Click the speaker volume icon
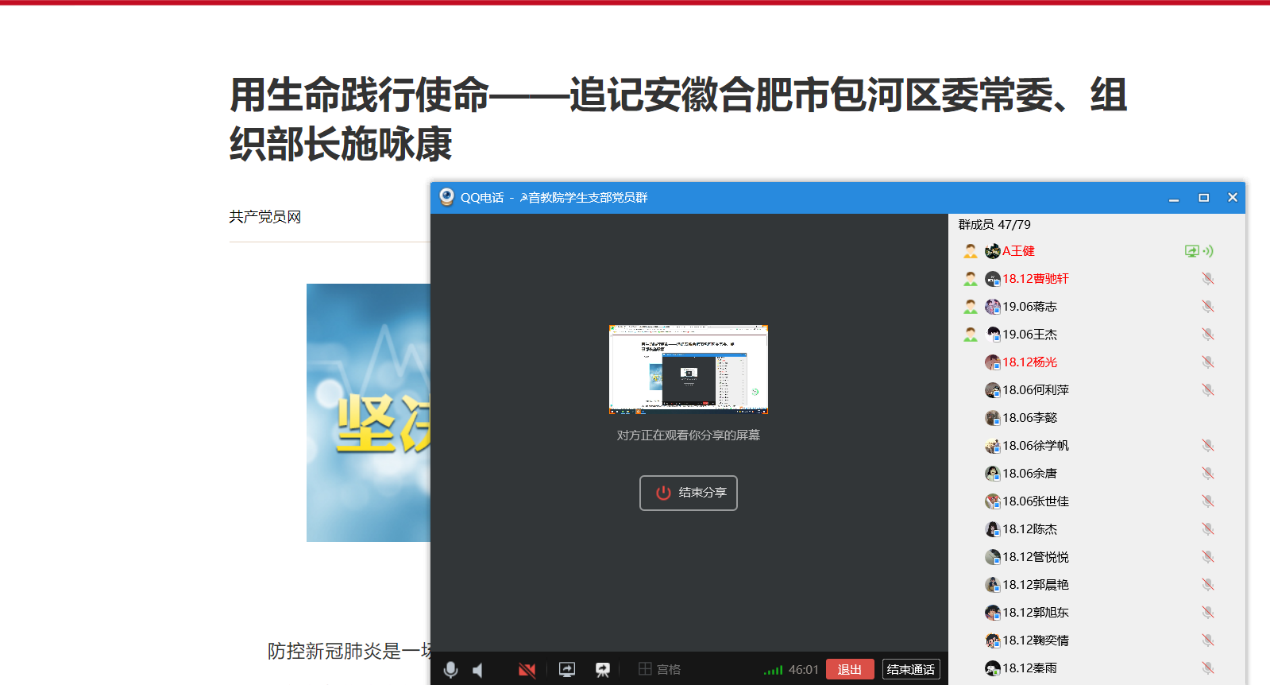This screenshot has width=1270, height=685. click(x=479, y=670)
